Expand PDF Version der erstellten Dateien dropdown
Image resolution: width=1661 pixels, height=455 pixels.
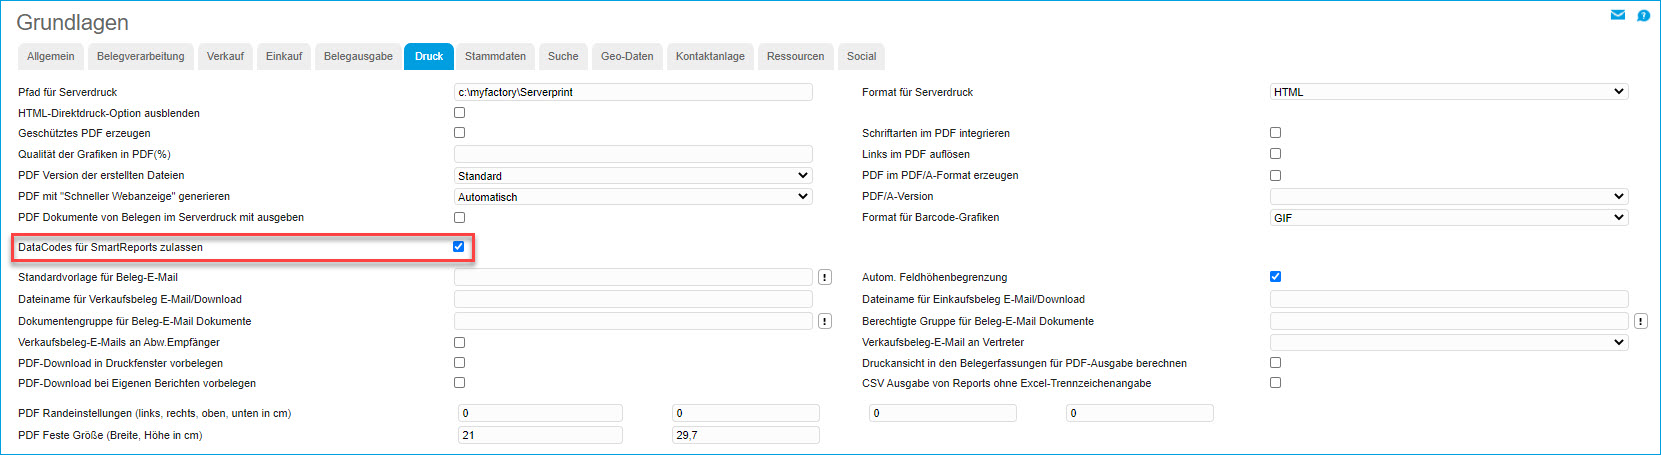pos(633,176)
